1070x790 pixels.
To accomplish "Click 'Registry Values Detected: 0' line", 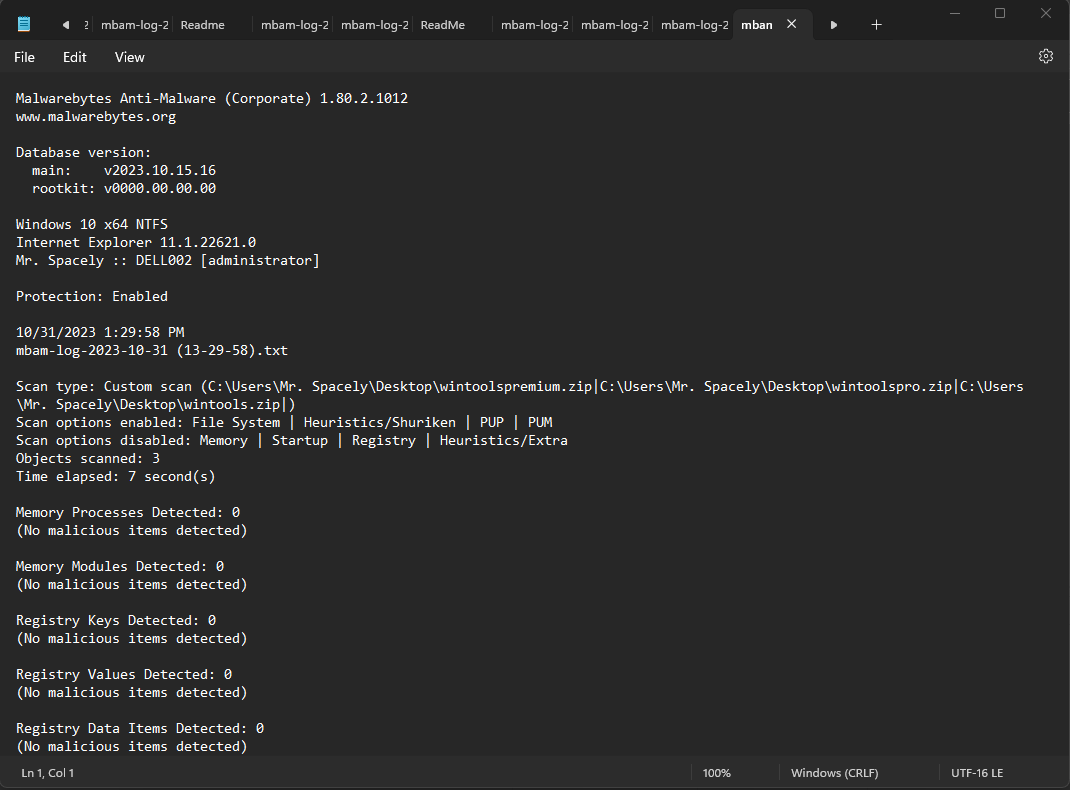I will pos(124,674).
